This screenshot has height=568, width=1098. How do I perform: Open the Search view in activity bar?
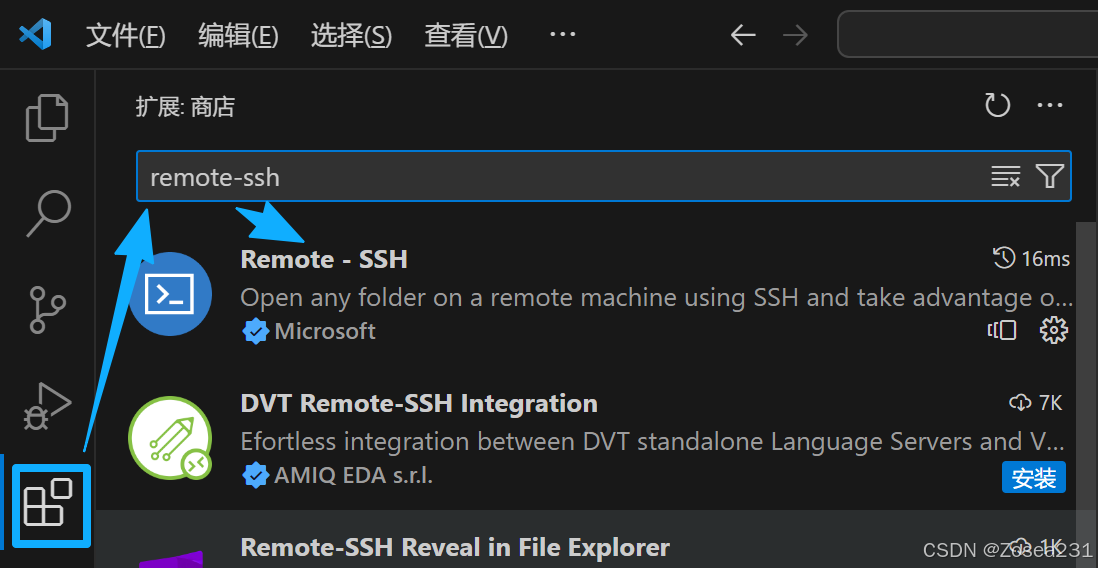tap(47, 213)
